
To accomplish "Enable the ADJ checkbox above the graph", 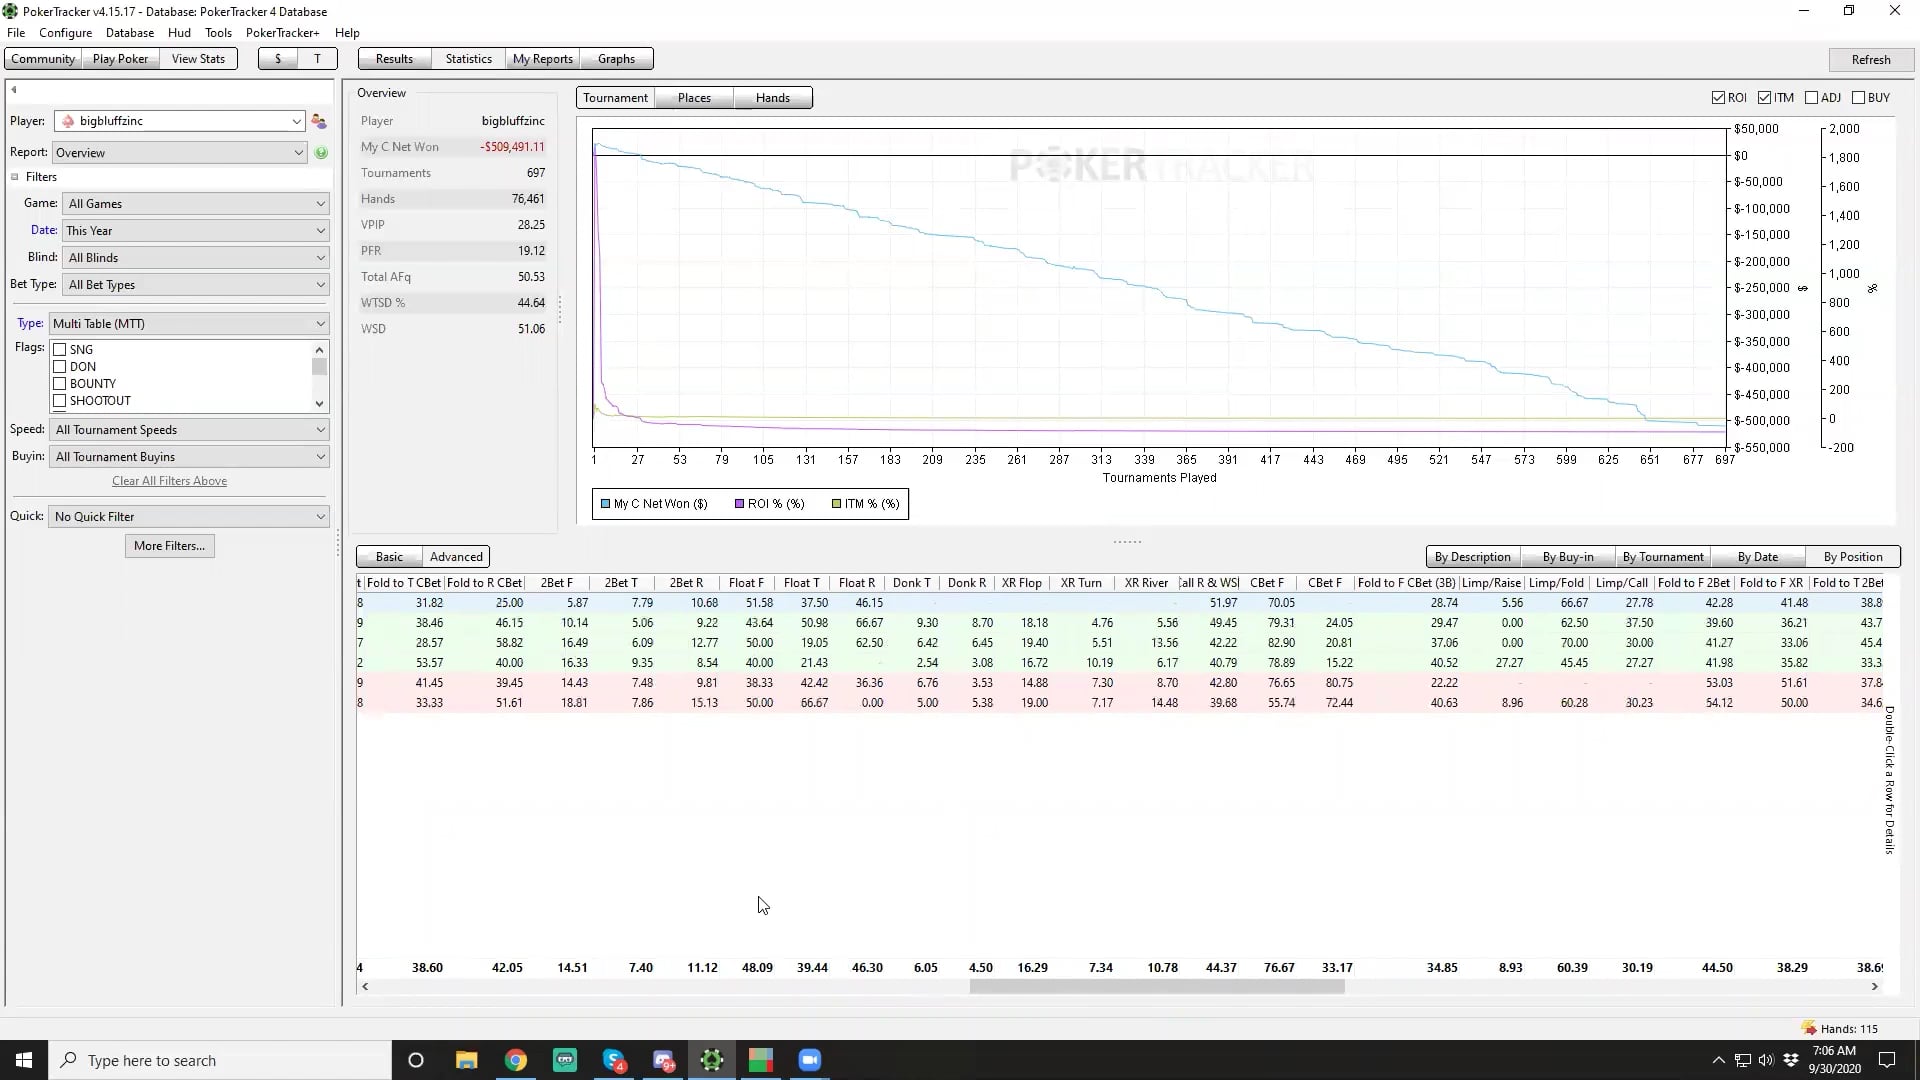I will pyautogui.click(x=1813, y=97).
